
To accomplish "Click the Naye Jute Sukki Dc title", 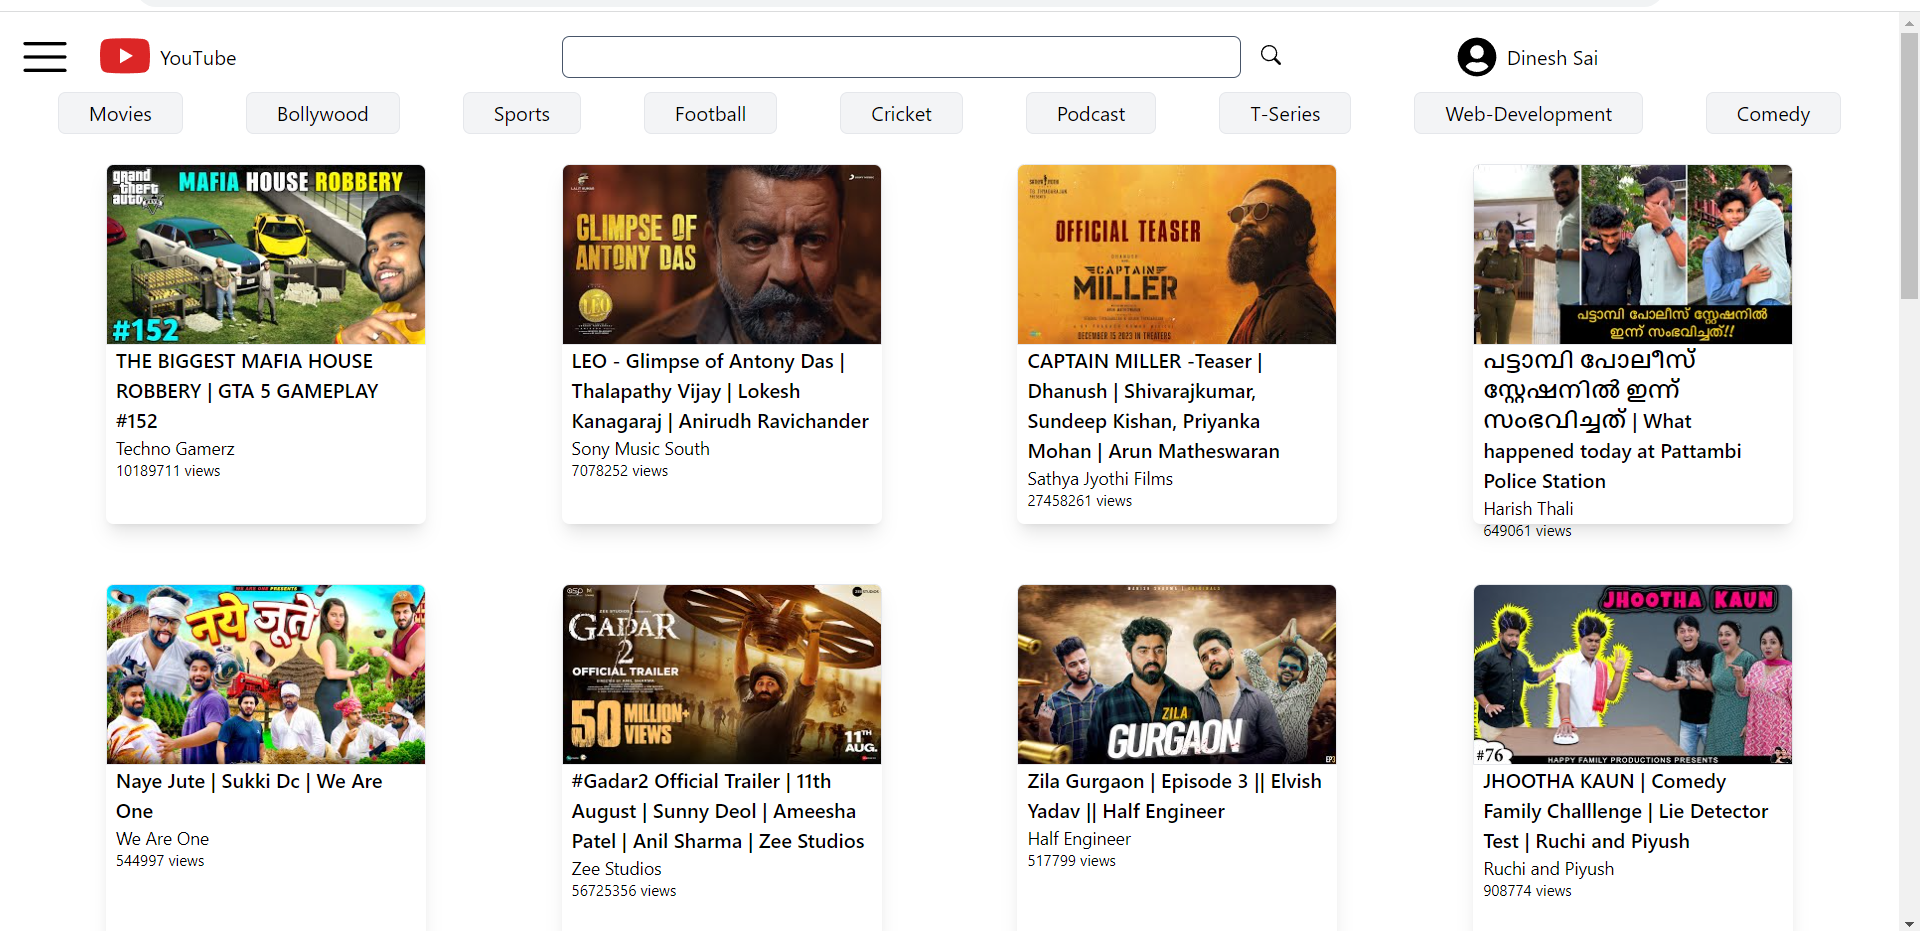I will click(249, 796).
